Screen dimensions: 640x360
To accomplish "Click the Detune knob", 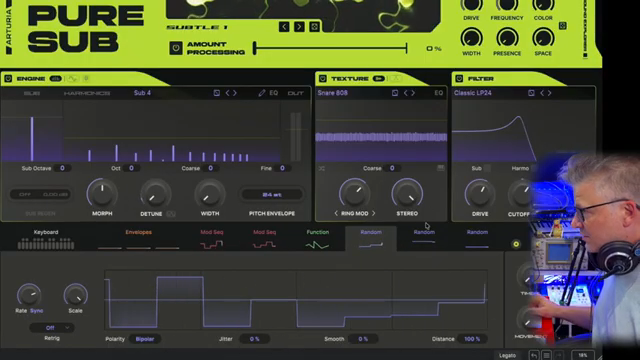I will (156, 193).
